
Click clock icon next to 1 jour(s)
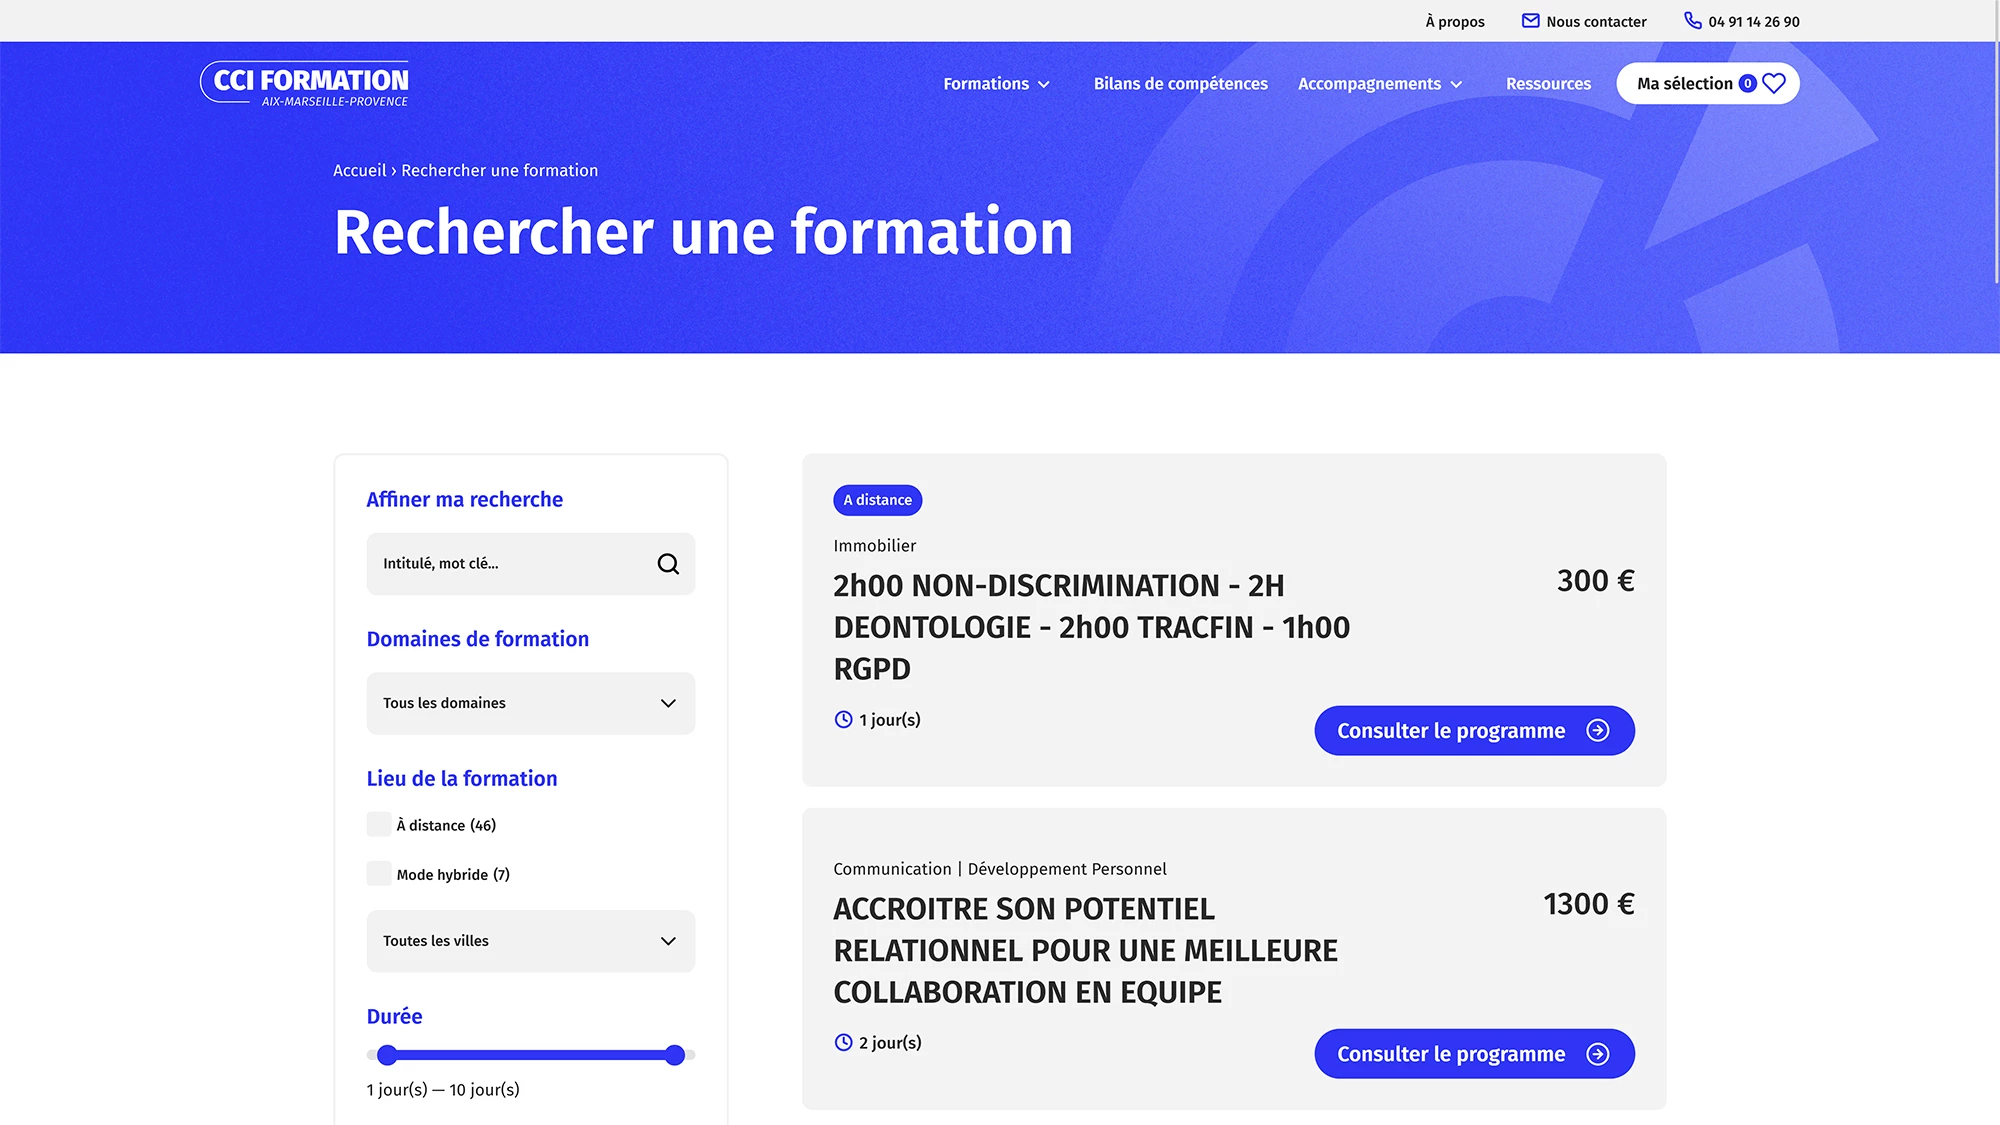(x=843, y=720)
